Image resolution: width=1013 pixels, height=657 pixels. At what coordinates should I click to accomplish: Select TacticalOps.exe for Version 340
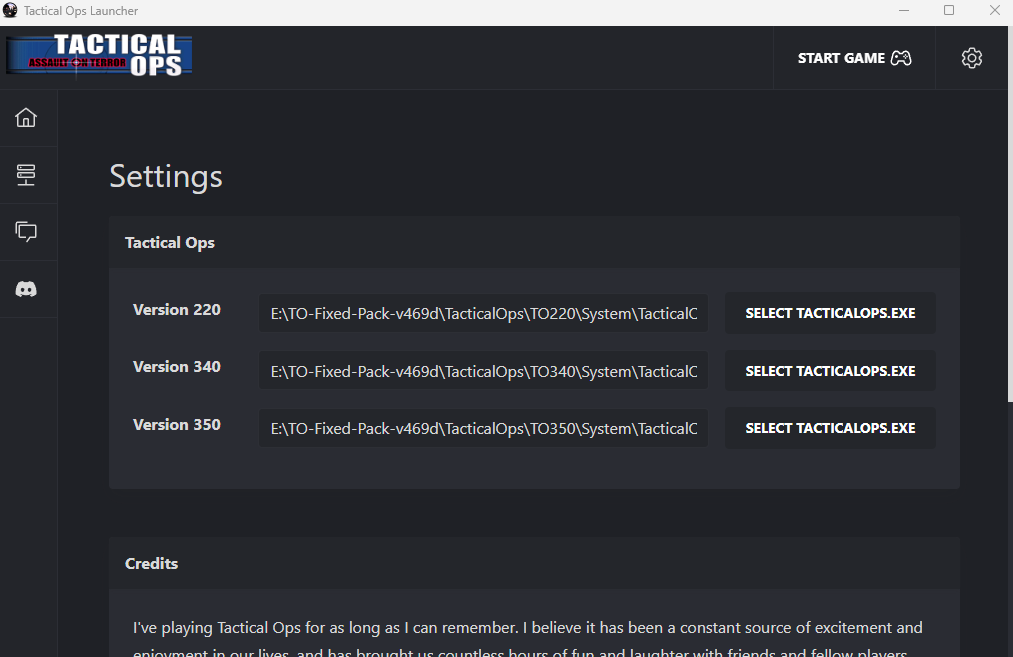pos(830,371)
